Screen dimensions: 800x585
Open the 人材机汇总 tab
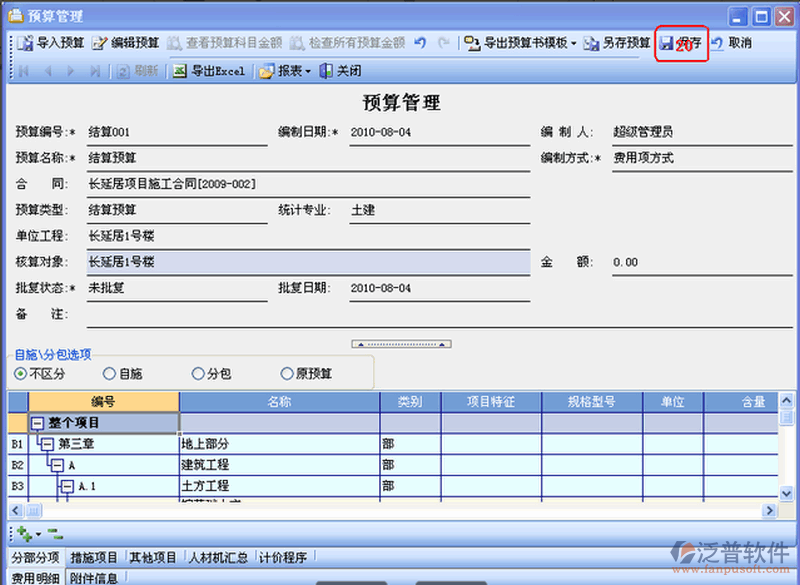(x=220, y=558)
